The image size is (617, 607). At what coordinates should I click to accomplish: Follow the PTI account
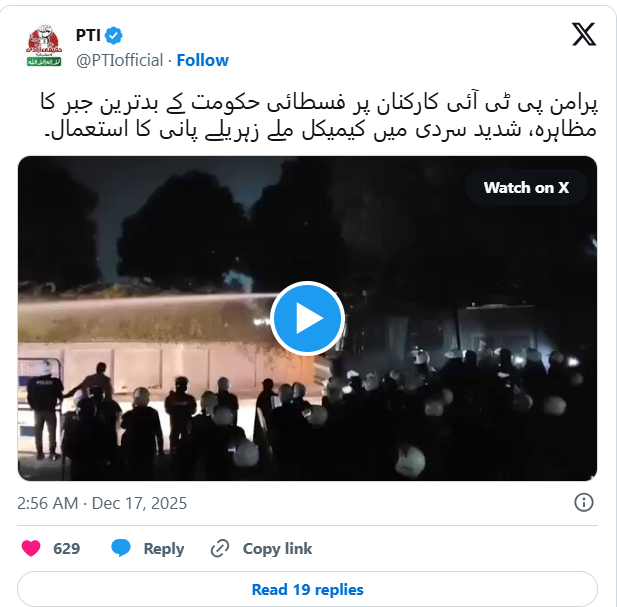pyautogui.click(x=202, y=60)
